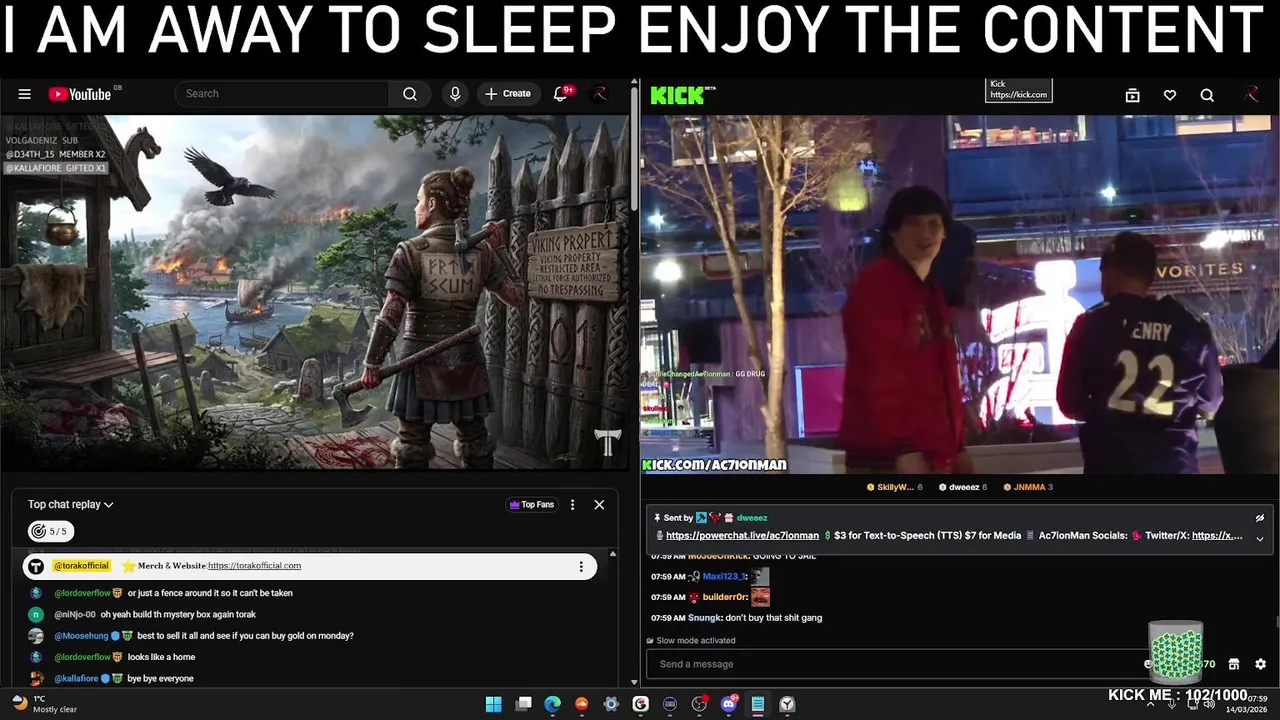Open the torakofficial.com link

tap(254, 566)
